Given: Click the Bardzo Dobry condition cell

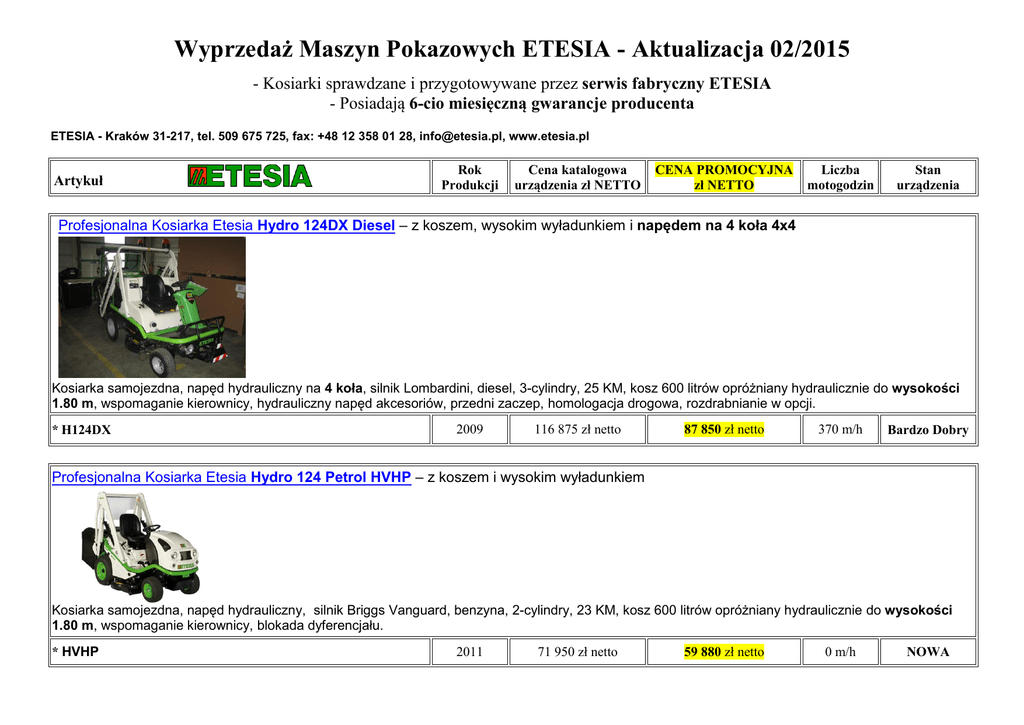Looking at the screenshot, I should pos(927,430).
